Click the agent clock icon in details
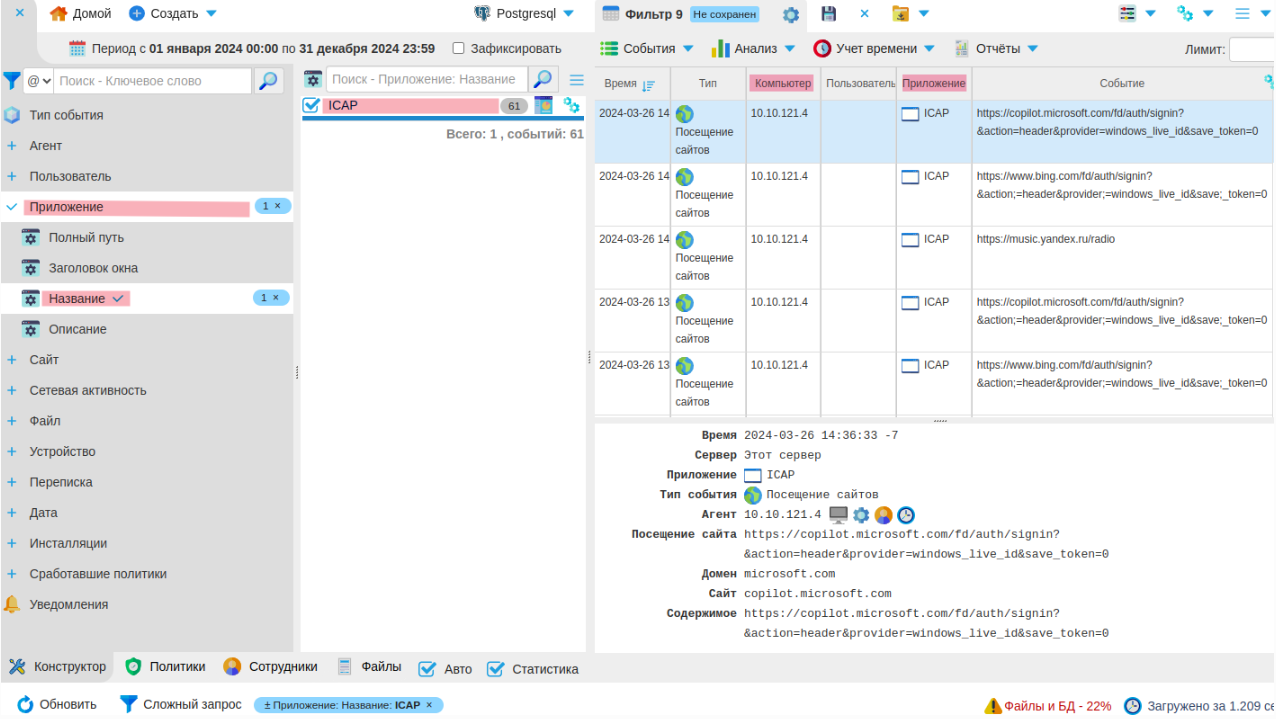Viewport: 1276px width, 719px height. click(905, 515)
